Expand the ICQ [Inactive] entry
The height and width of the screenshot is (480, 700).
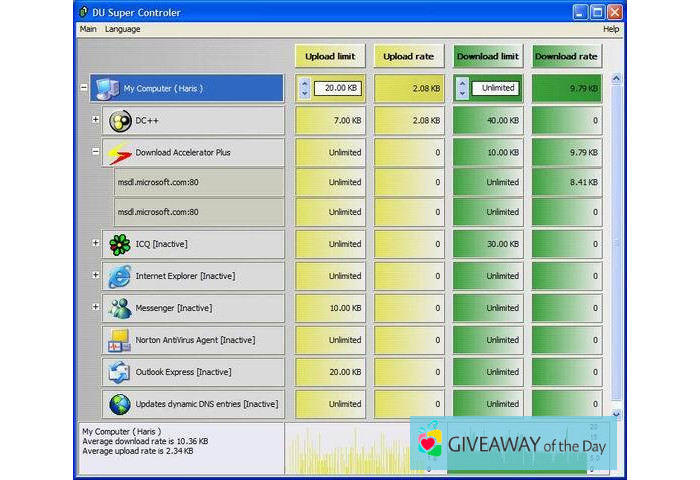(x=96, y=244)
